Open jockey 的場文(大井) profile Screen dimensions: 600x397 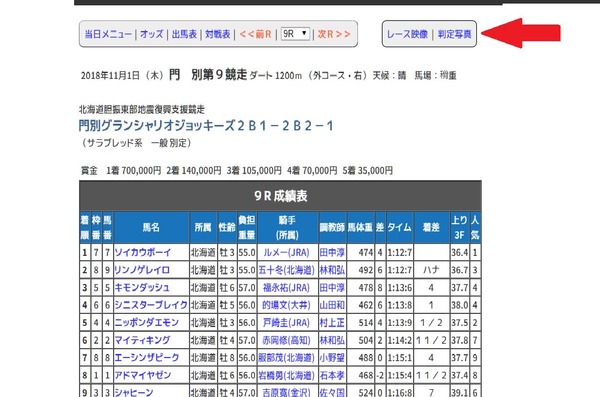(x=286, y=305)
